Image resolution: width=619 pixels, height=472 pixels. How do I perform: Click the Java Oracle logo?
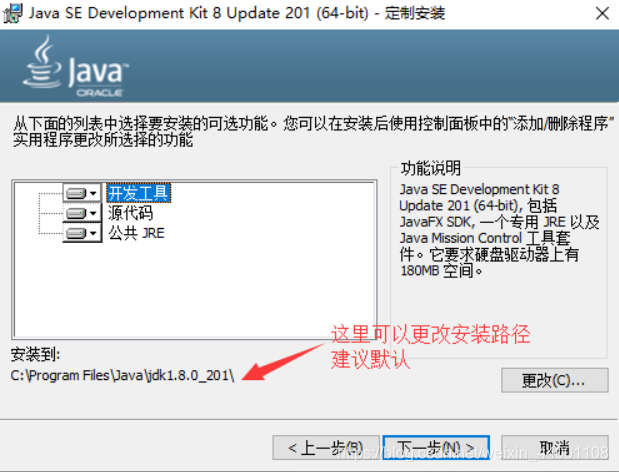click(x=76, y=66)
